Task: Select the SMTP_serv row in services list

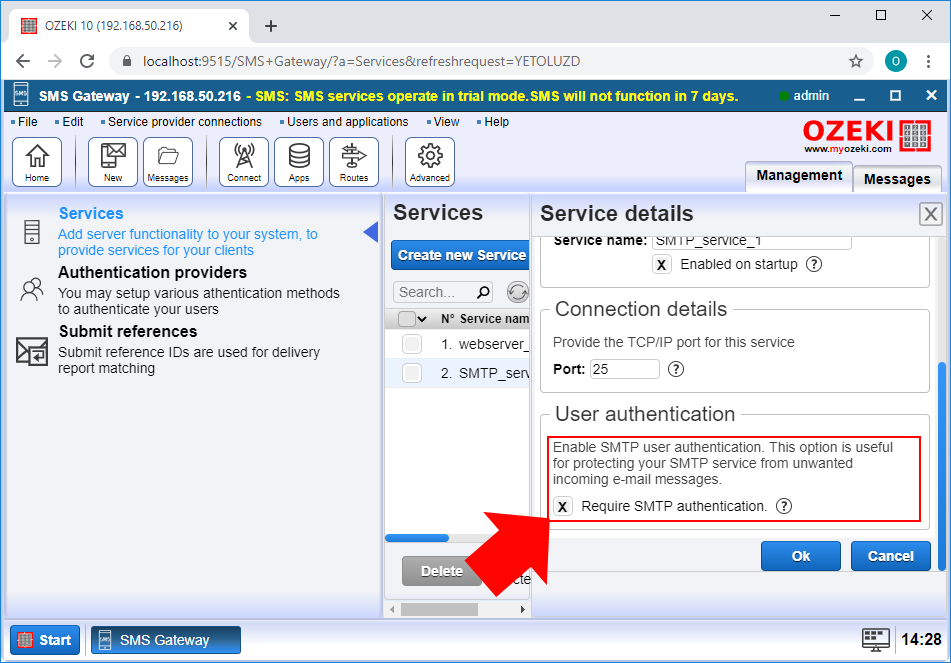Action: pos(457,372)
